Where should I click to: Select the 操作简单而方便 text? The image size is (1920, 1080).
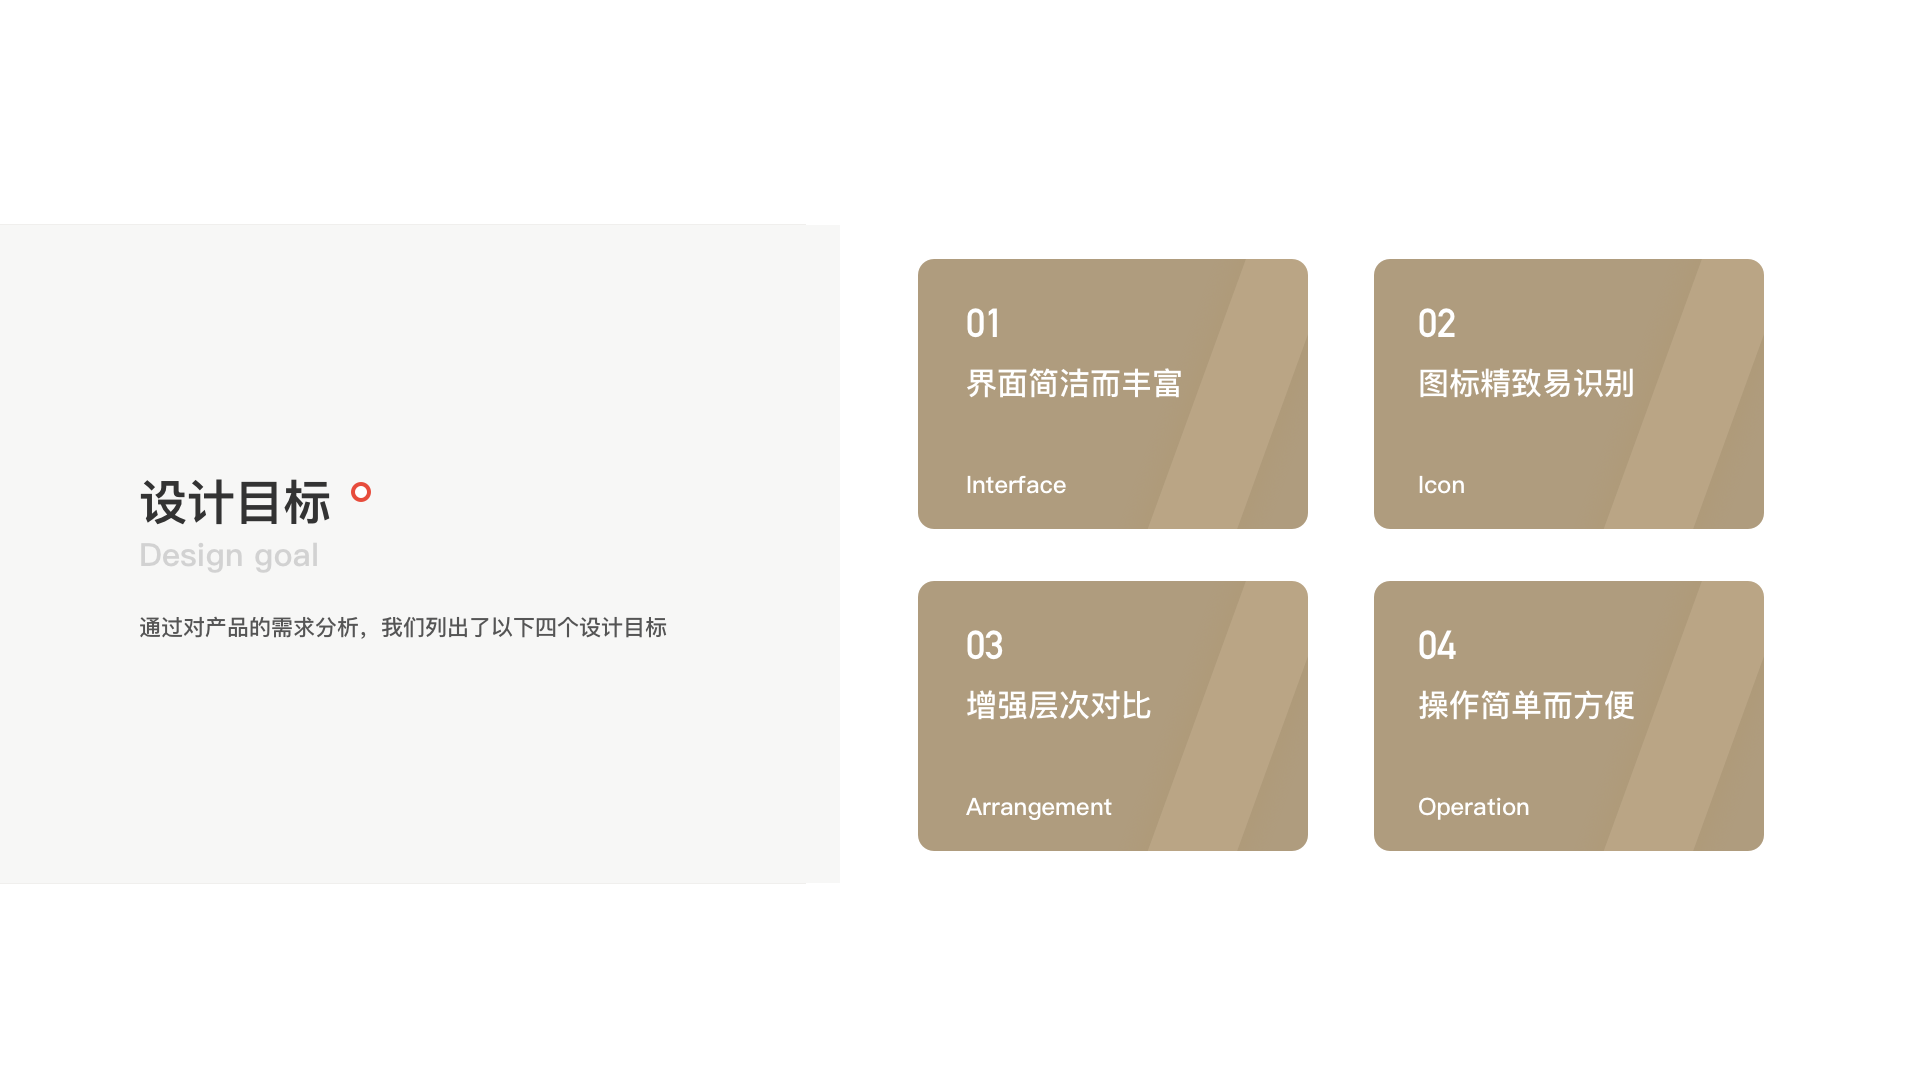(x=1526, y=706)
